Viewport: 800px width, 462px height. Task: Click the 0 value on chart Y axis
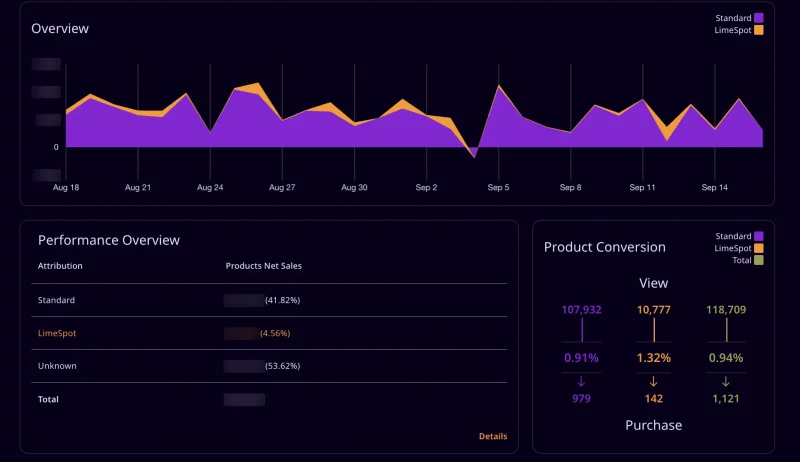[x=56, y=147]
